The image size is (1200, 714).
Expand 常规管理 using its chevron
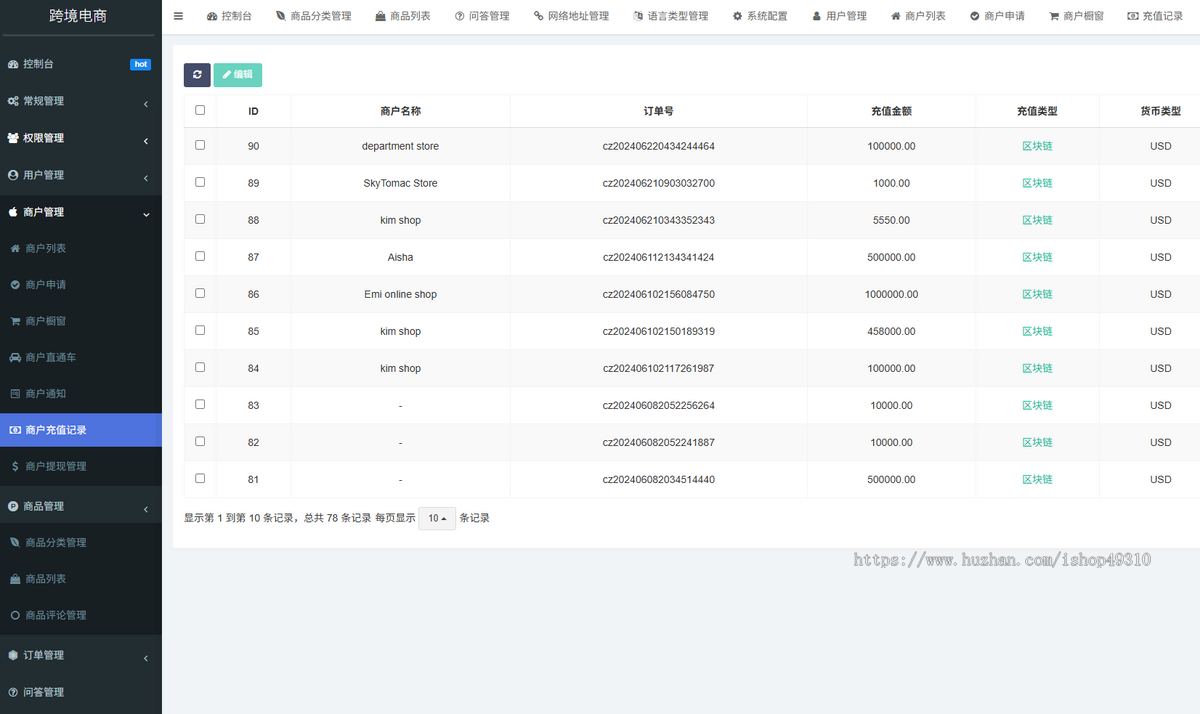point(146,103)
